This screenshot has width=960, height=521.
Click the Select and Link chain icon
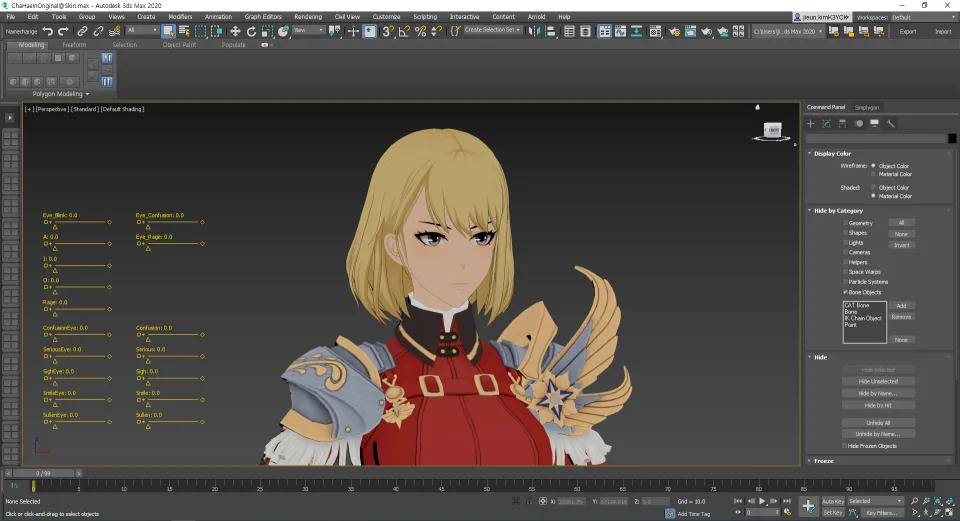(x=82, y=31)
